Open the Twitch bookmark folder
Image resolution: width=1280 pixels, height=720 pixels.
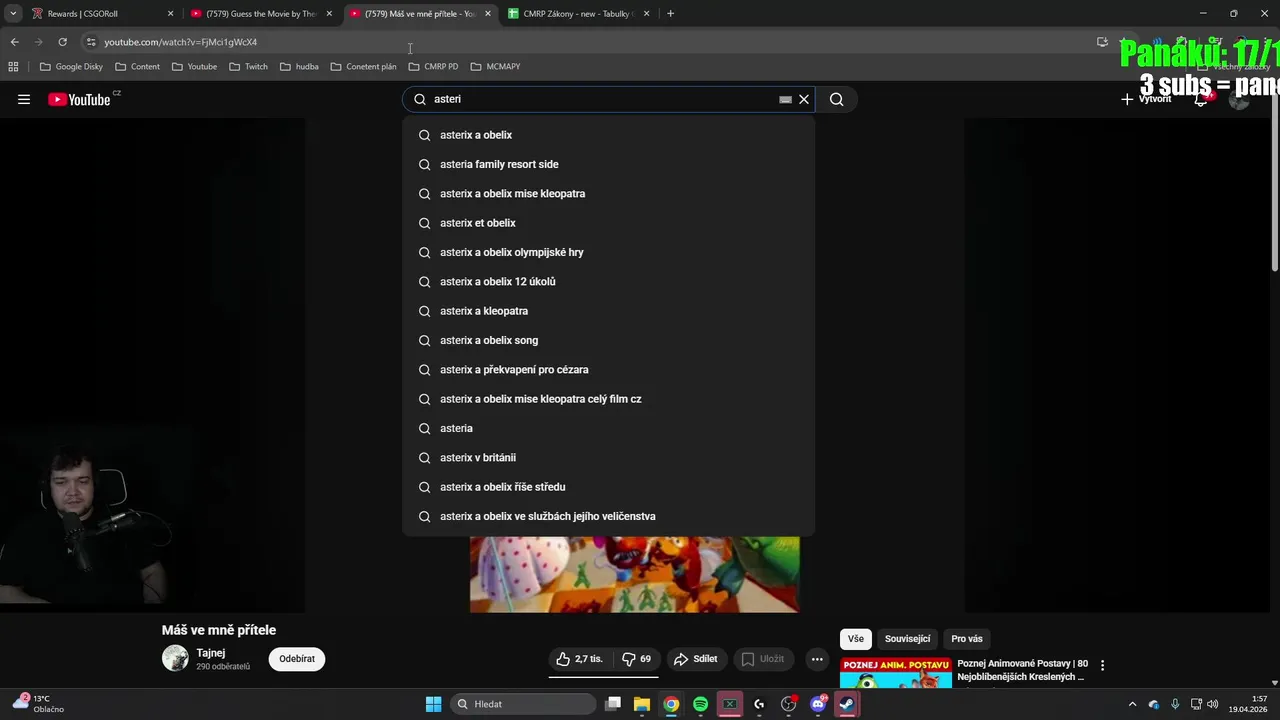click(x=249, y=66)
